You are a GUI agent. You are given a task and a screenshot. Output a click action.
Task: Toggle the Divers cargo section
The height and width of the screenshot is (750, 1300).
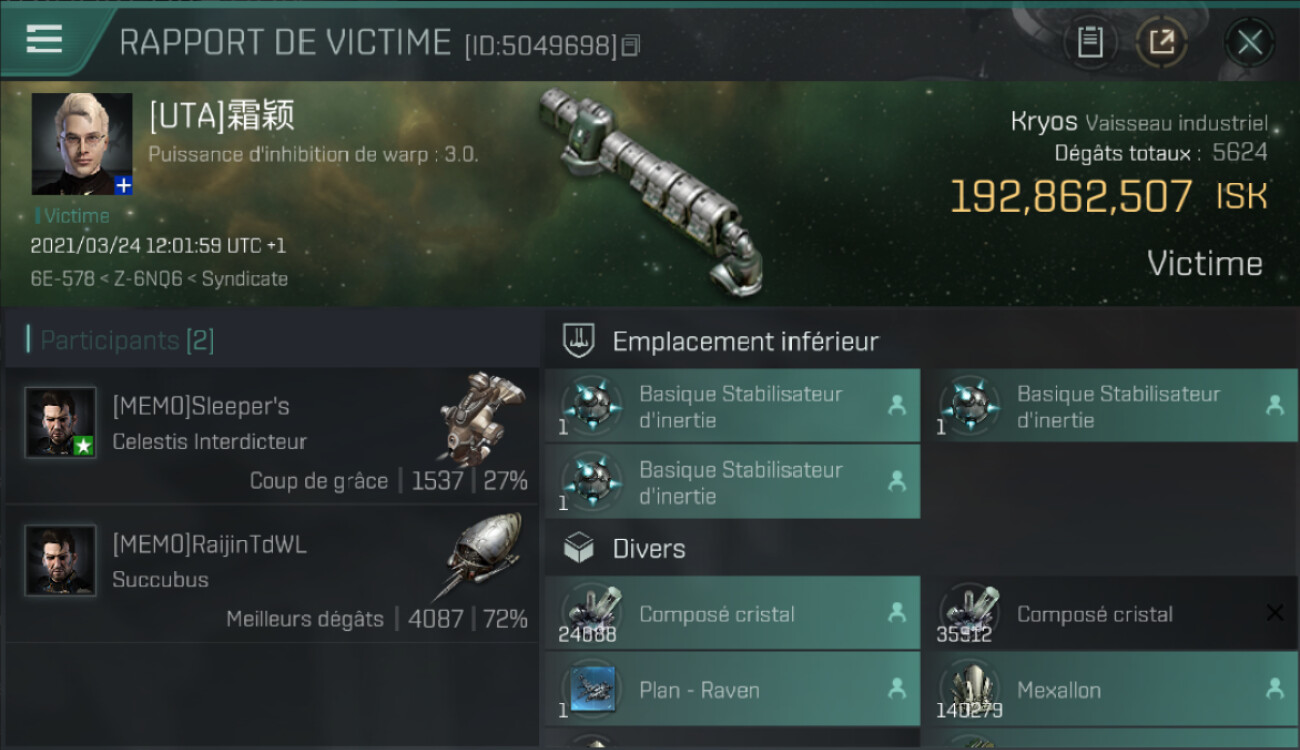(x=921, y=548)
